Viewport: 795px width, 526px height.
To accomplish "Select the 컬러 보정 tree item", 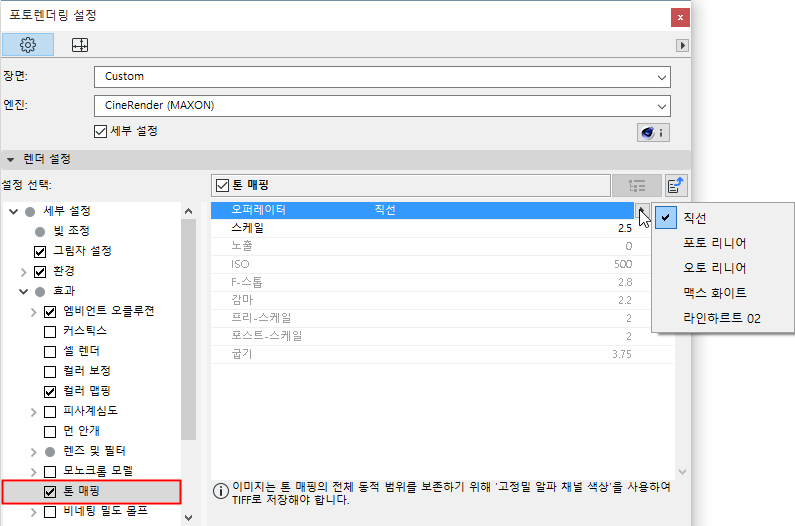I will 87,371.
